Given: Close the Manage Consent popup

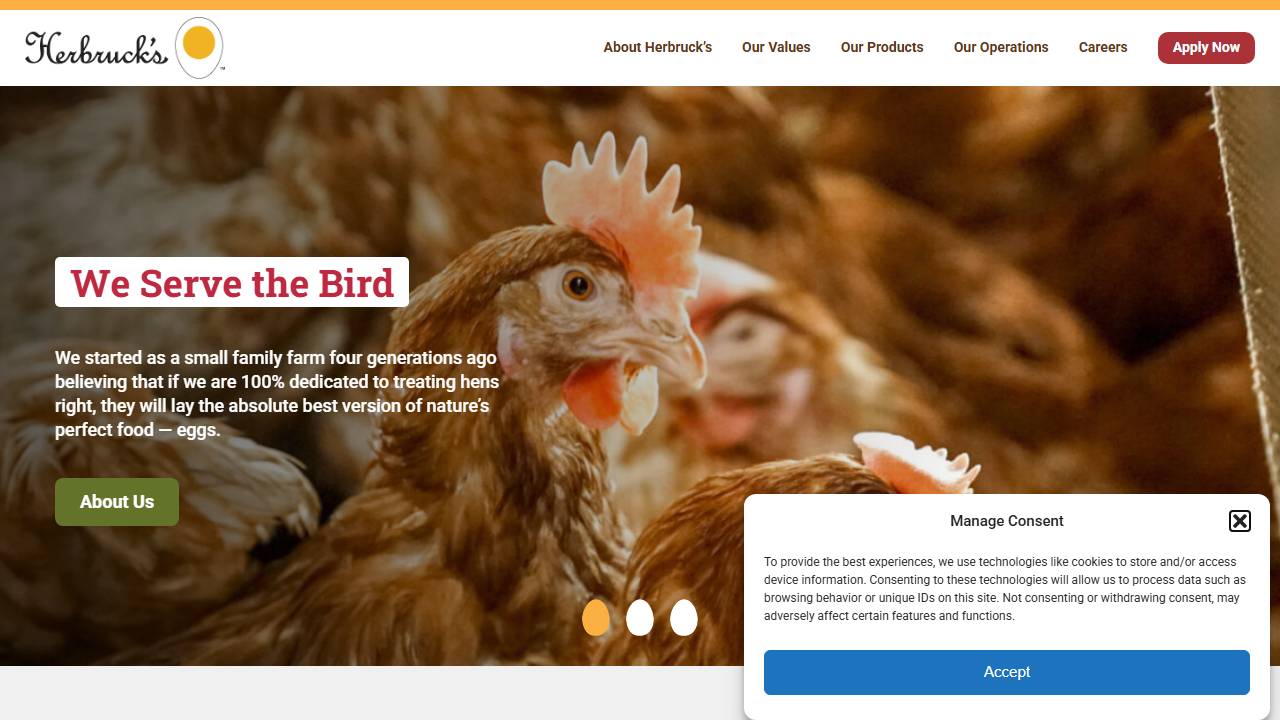Looking at the screenshot, I should click(x=1240, y=520).
